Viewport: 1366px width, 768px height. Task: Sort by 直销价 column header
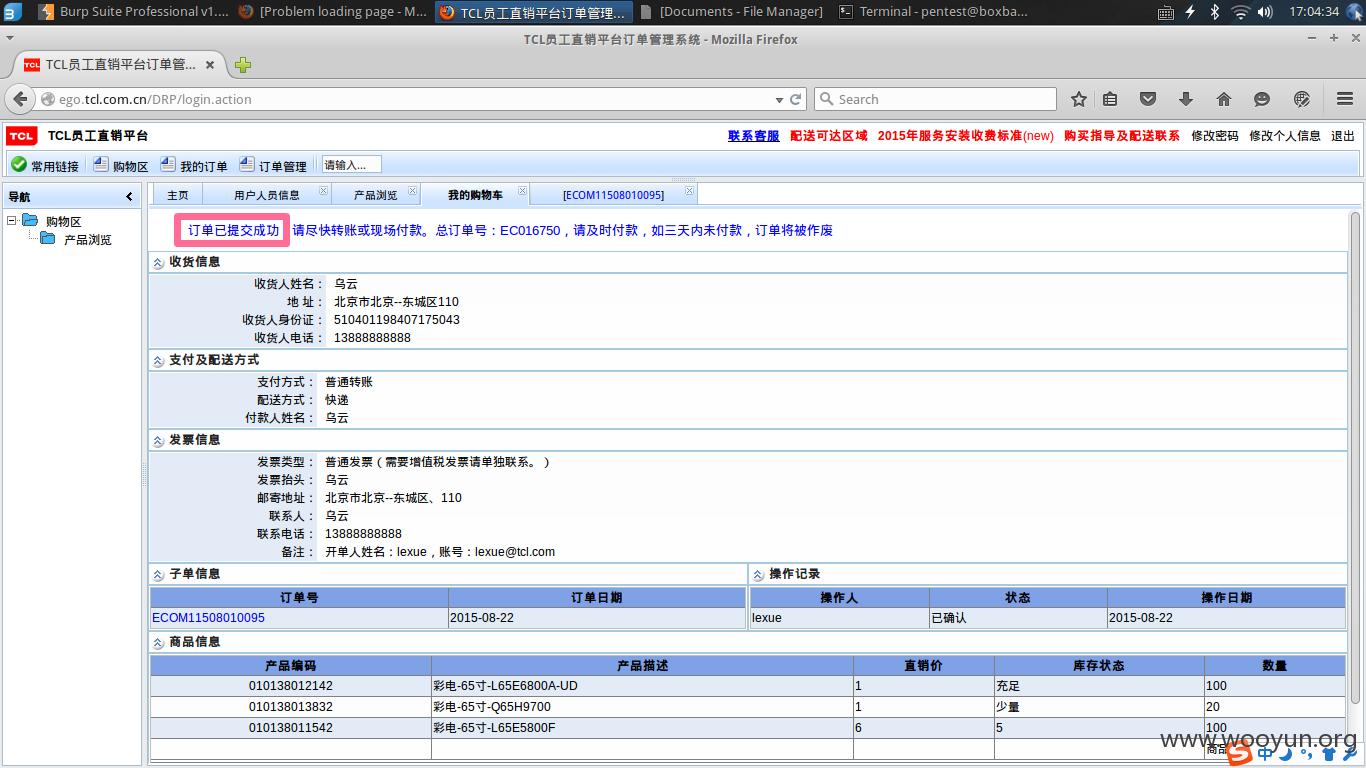coord(923,665)
